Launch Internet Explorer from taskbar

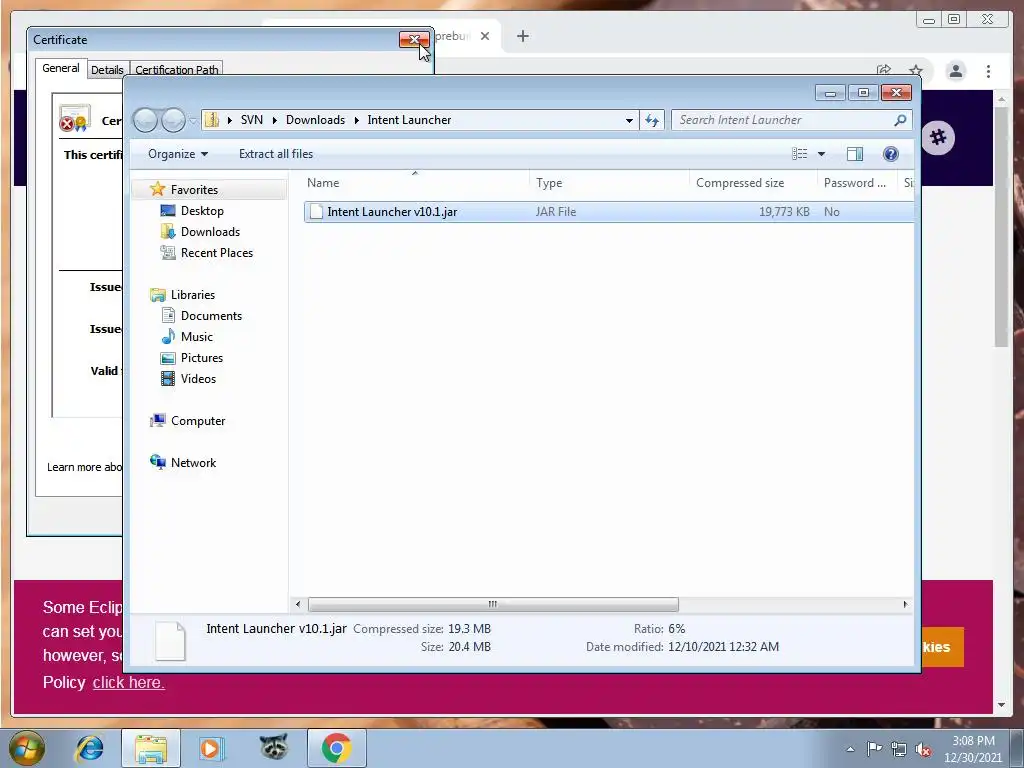pos(90,748)
